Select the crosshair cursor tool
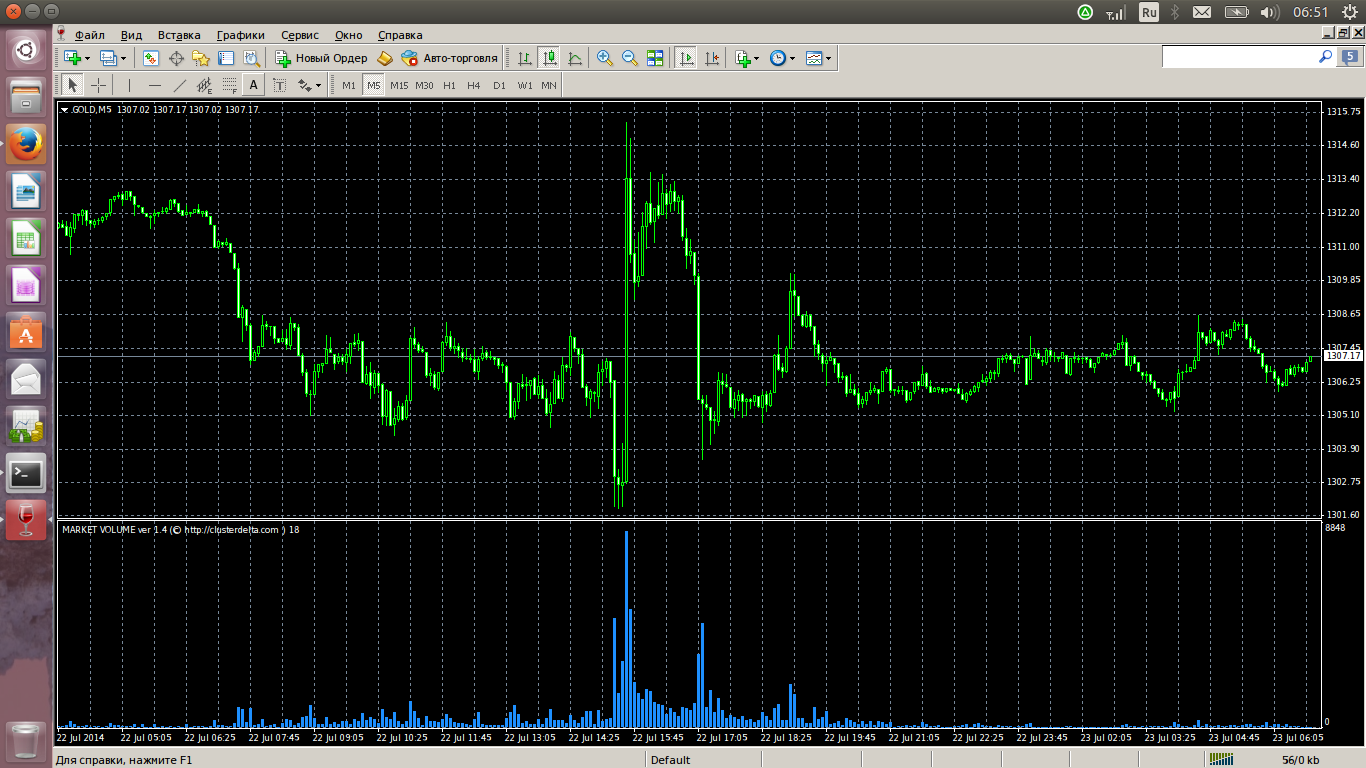1366x768 pixels. tap(99, 85)
